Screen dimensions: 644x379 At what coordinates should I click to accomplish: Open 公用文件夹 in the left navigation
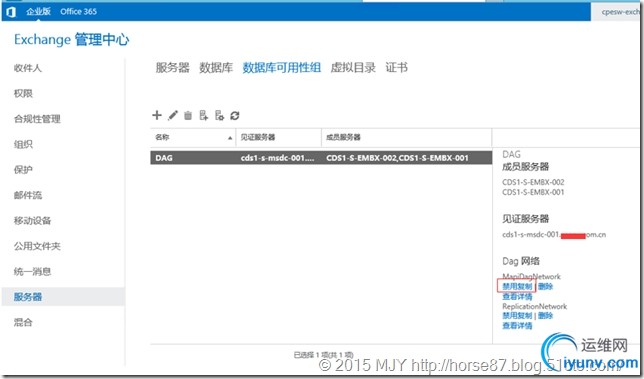coord(37,246)
